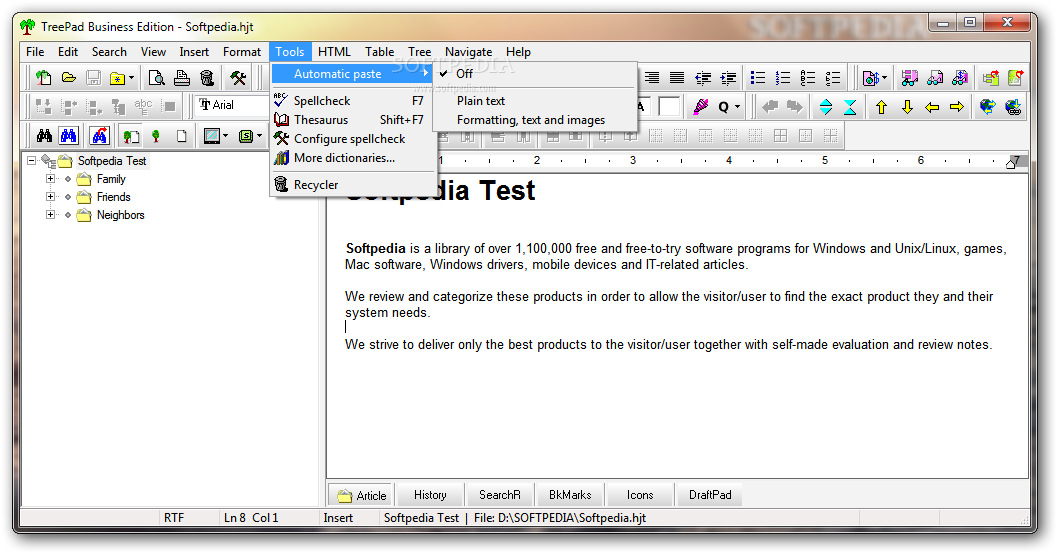
Task: Select the Family folder in tree
Action: pyautogui.click(x=111, y=179)
